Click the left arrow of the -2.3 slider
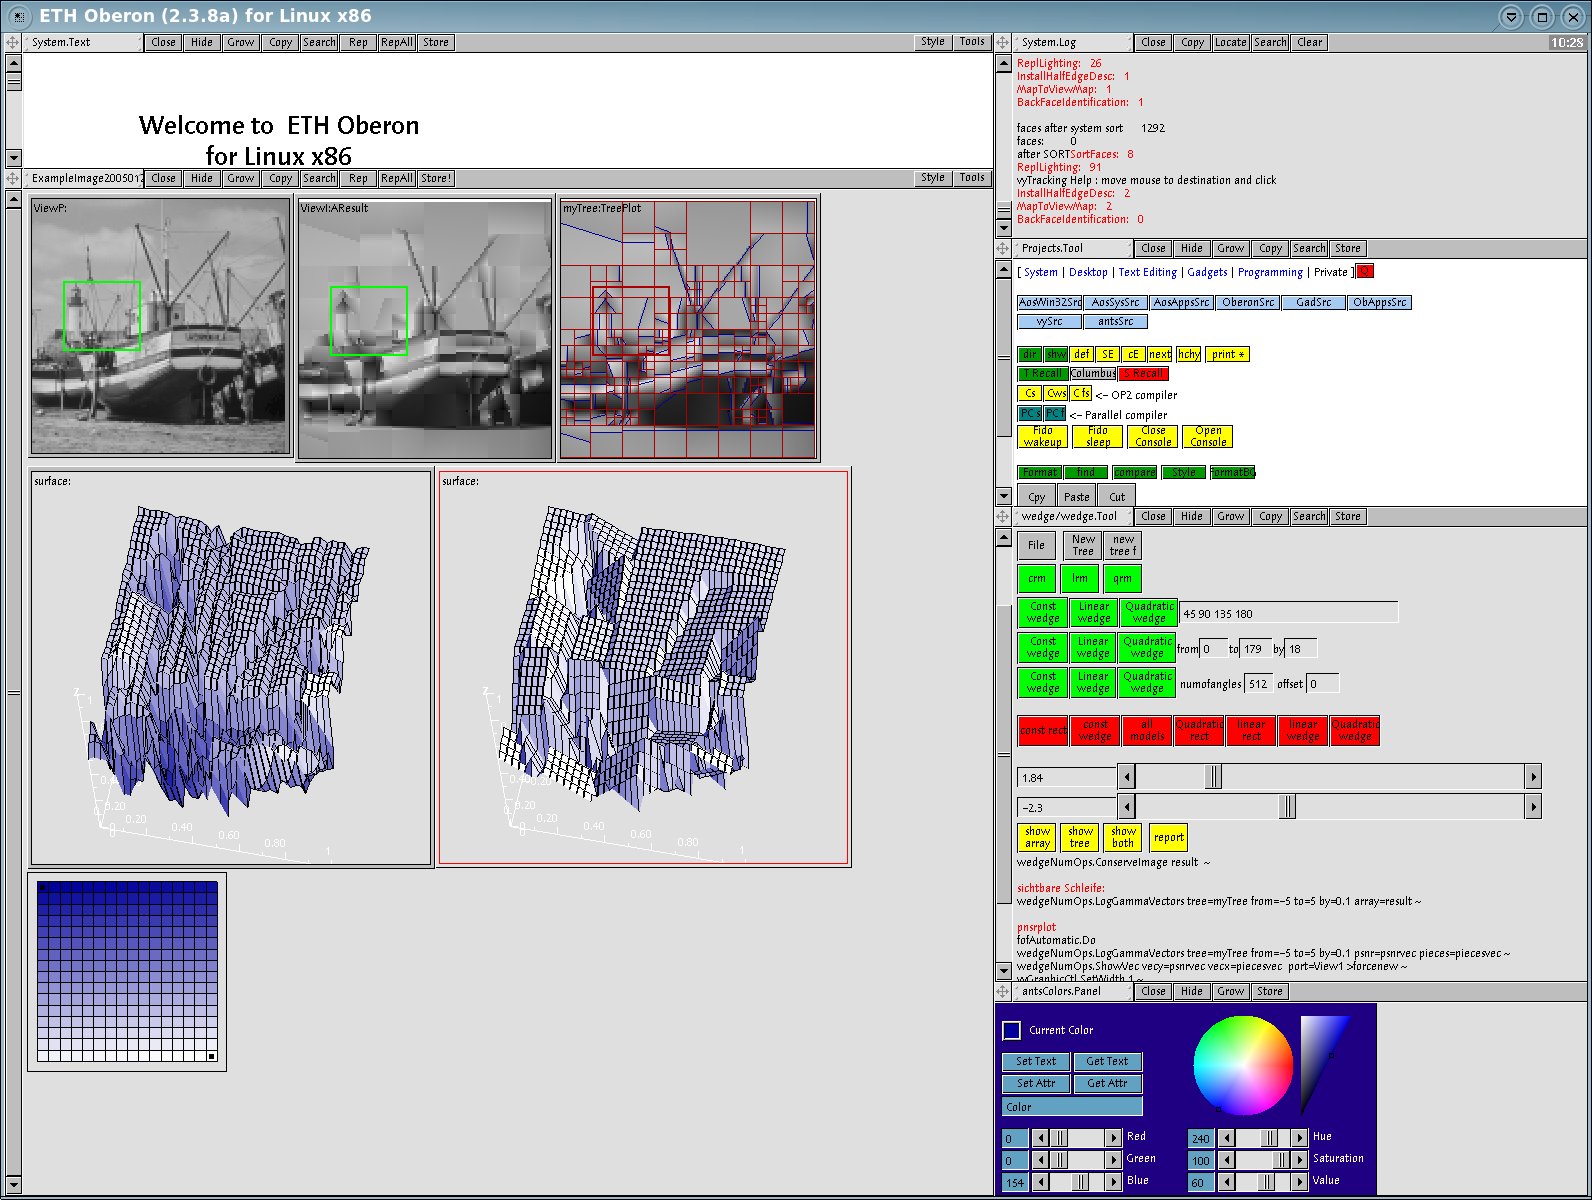1592x1200 pixels. [1126, 806]
